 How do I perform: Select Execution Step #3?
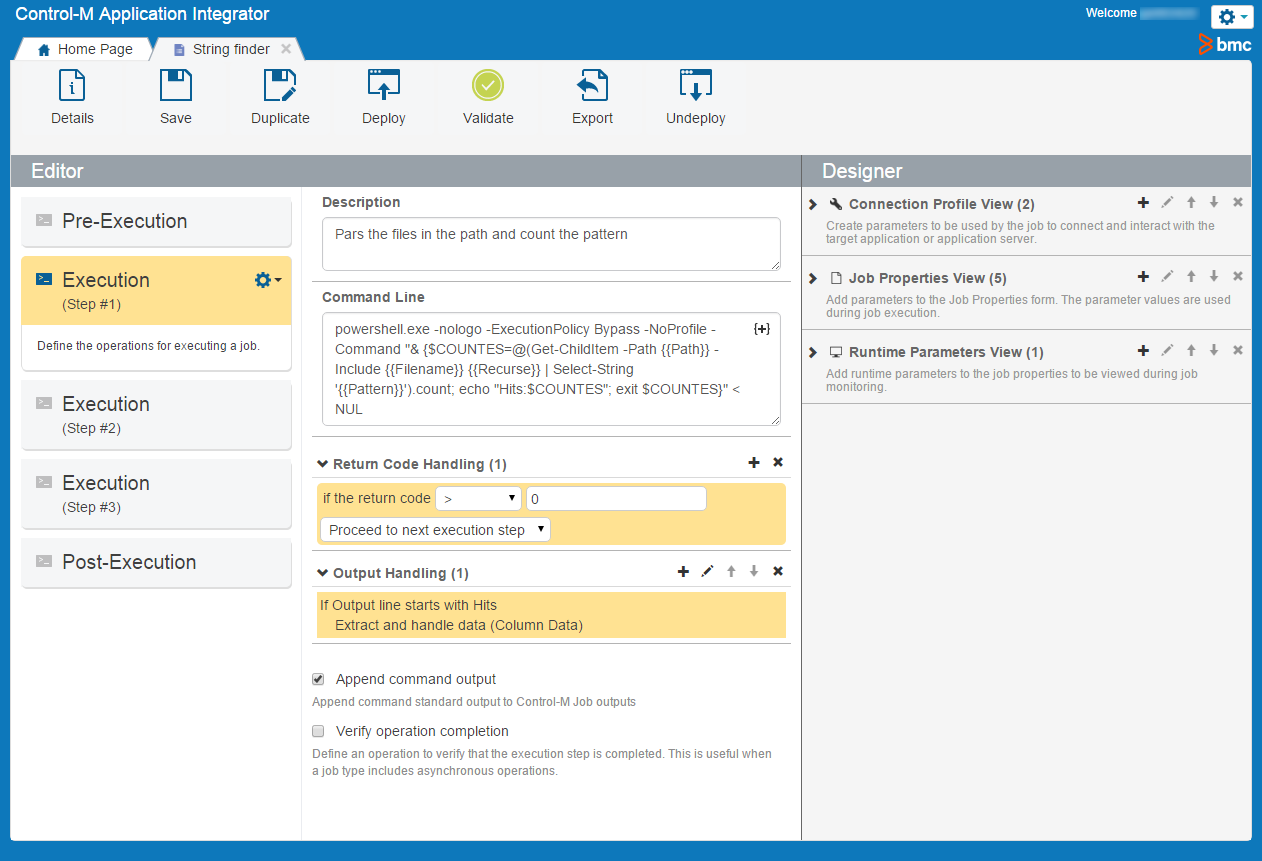(156, 494)
